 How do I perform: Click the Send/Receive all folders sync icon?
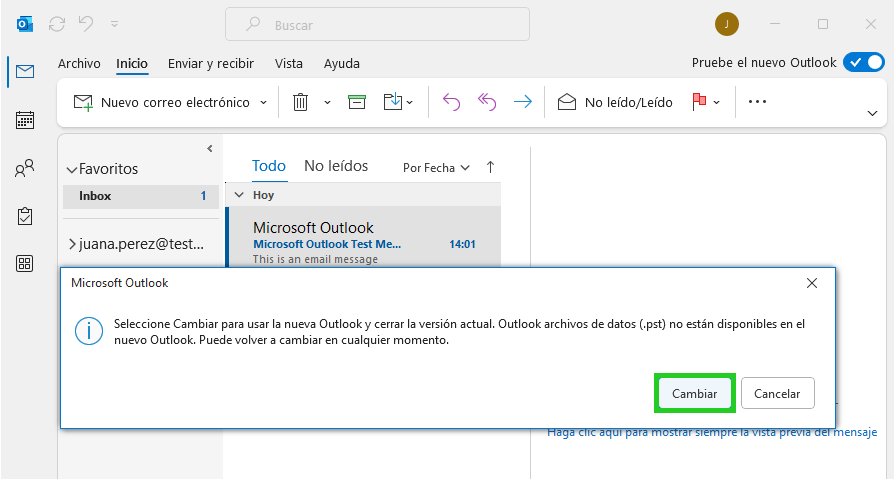(x=57, y=24)
